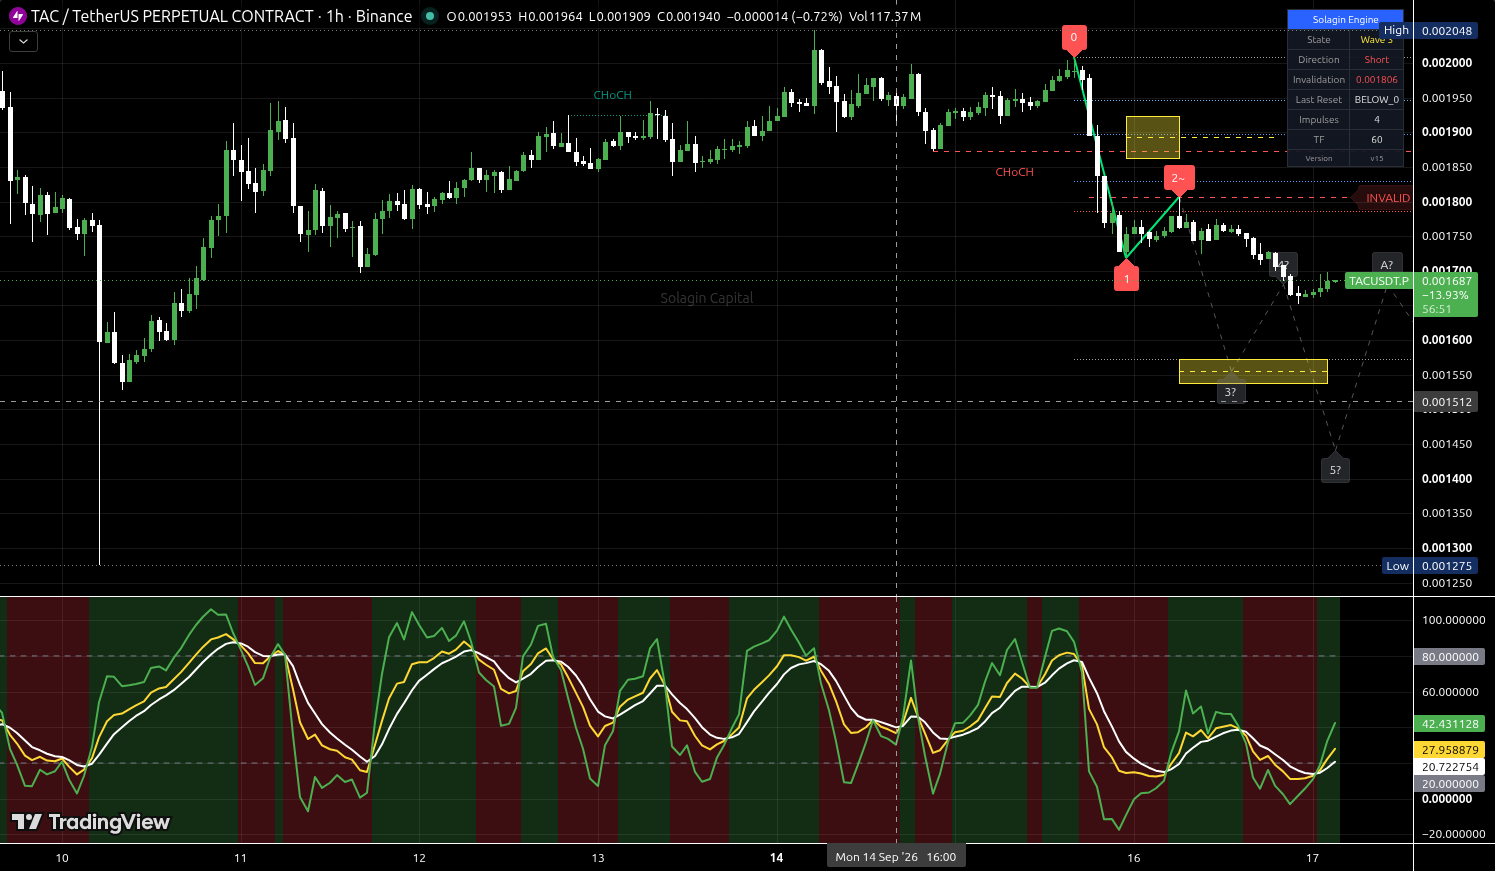Click the green oscillator value 42.431128
Image resolution: width=1495 pixels, height=871 pixels.
[1450, 724]
